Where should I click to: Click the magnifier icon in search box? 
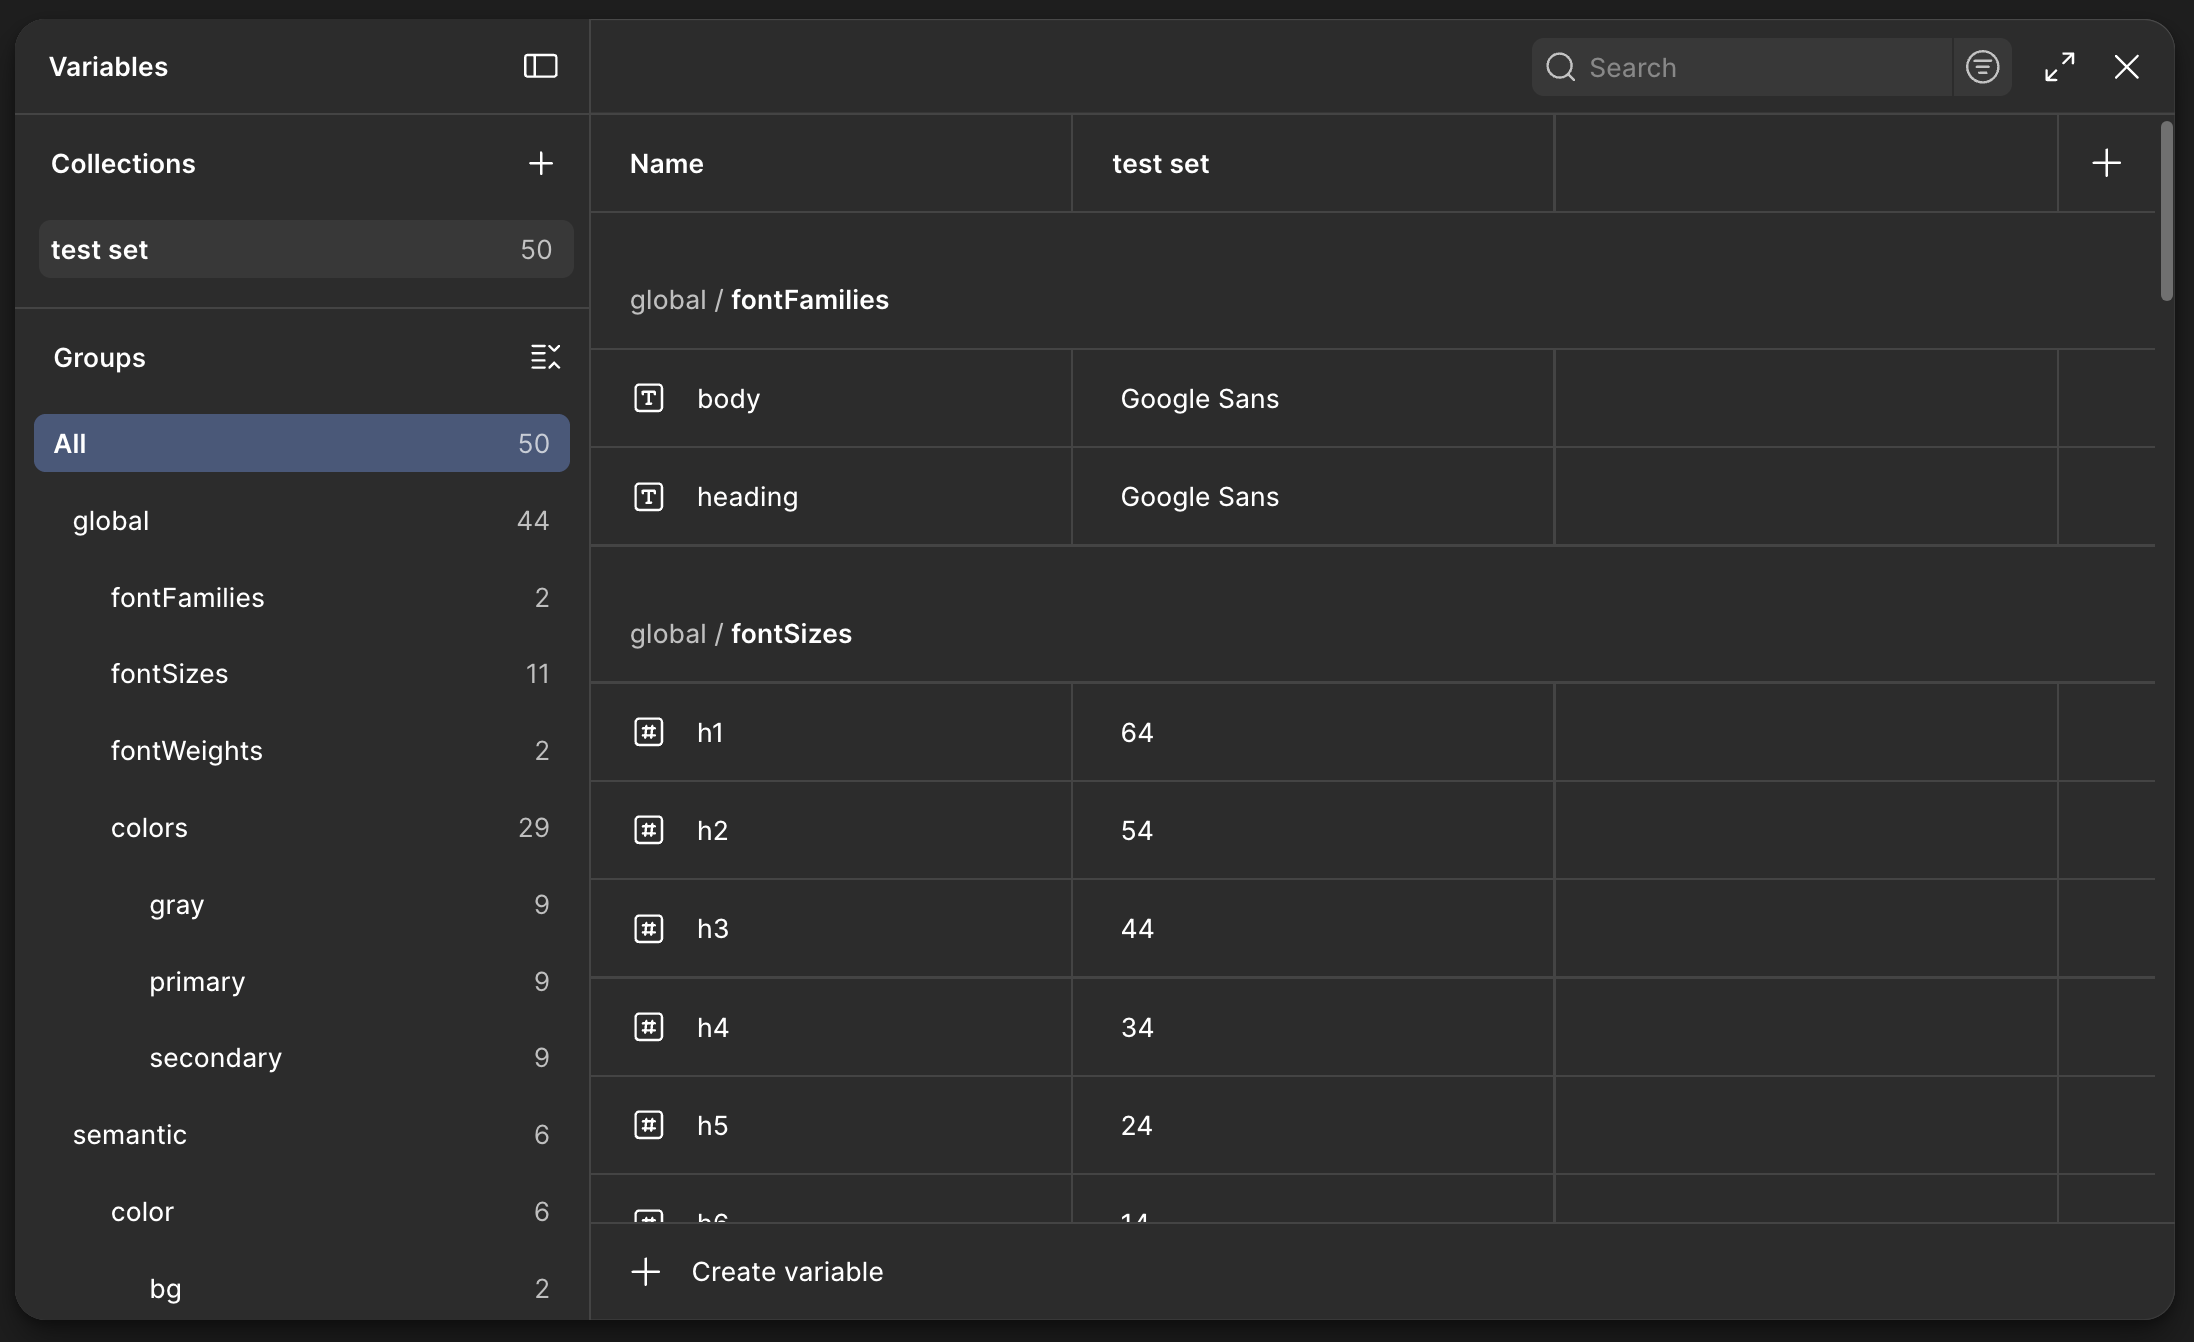click(x=1560, y=67)
